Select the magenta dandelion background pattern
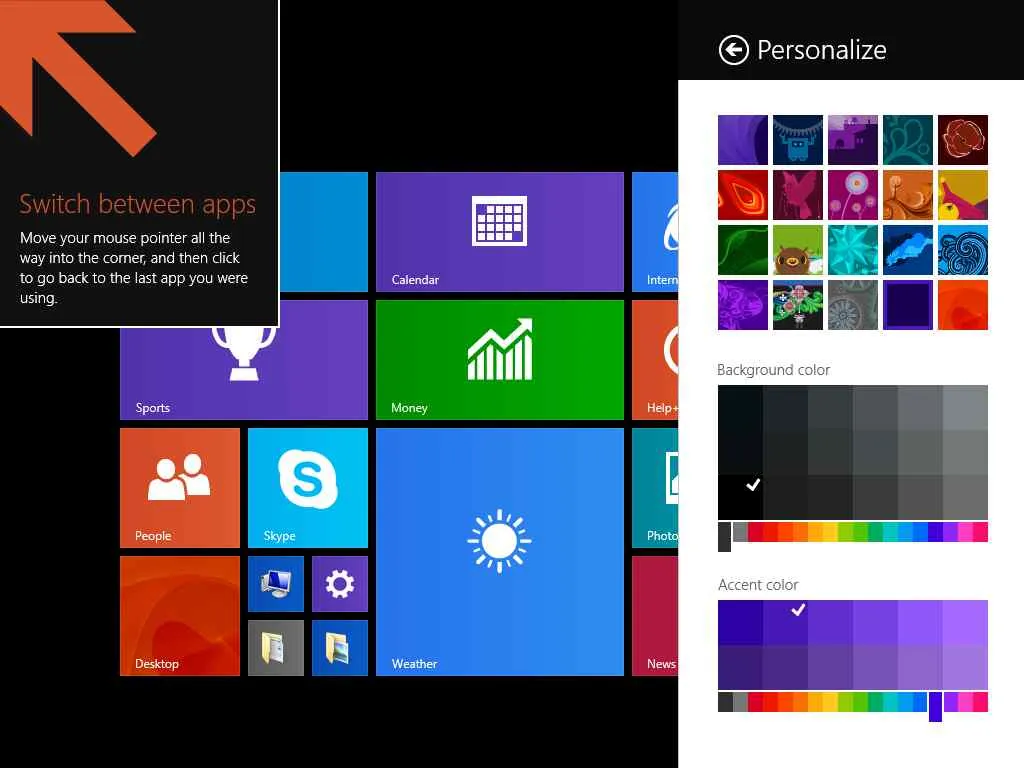The height and width of the screenshot is (768, 1024). [x=853, y=195]
